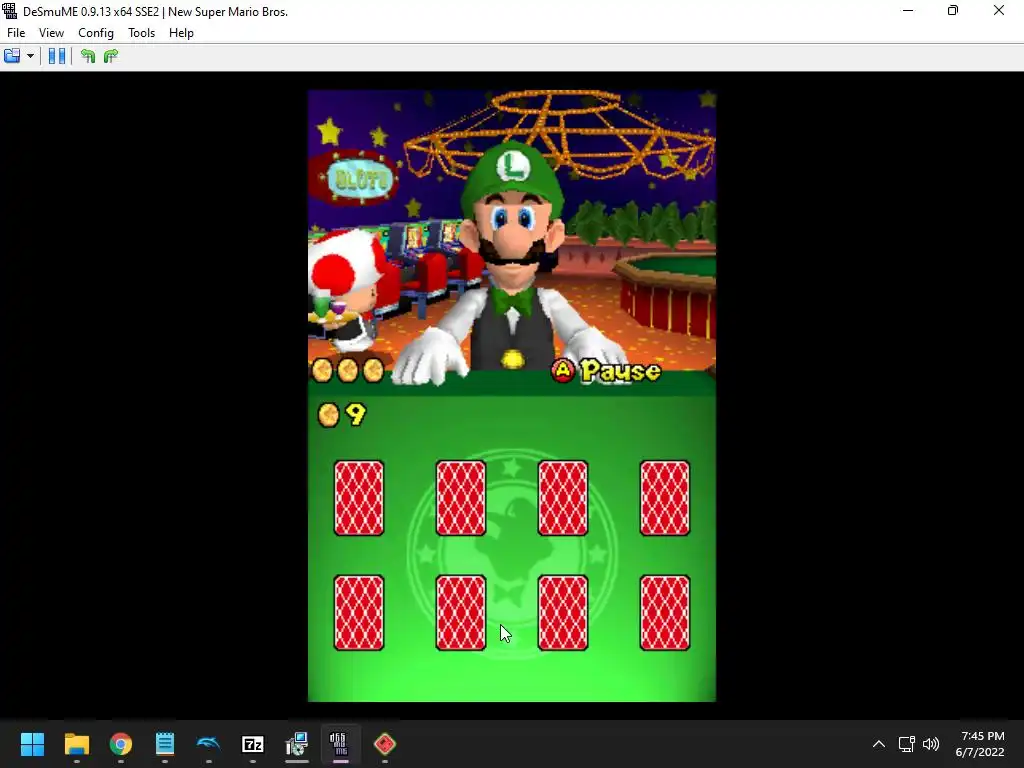Screen dimensions: 1024x768
Task: Open the File menu
Action: click(16, 33)
